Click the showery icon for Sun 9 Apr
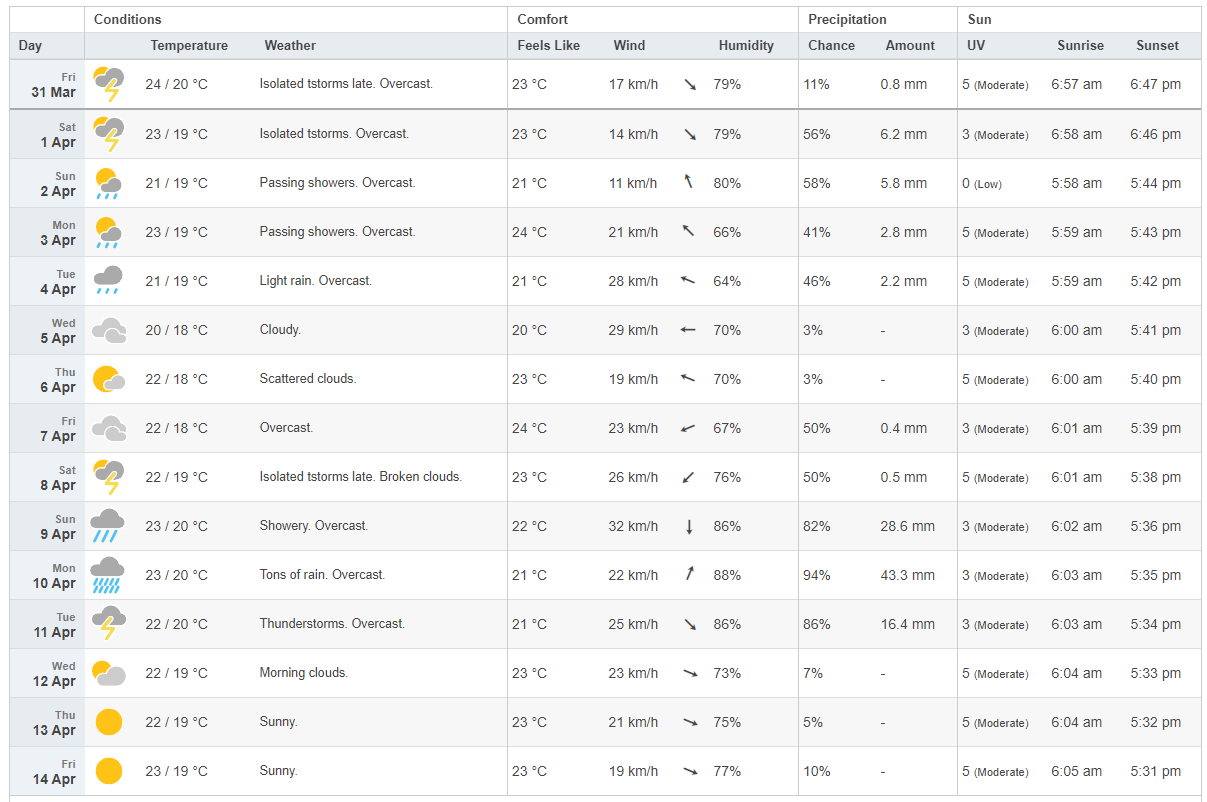 click(x=108, y=526)
